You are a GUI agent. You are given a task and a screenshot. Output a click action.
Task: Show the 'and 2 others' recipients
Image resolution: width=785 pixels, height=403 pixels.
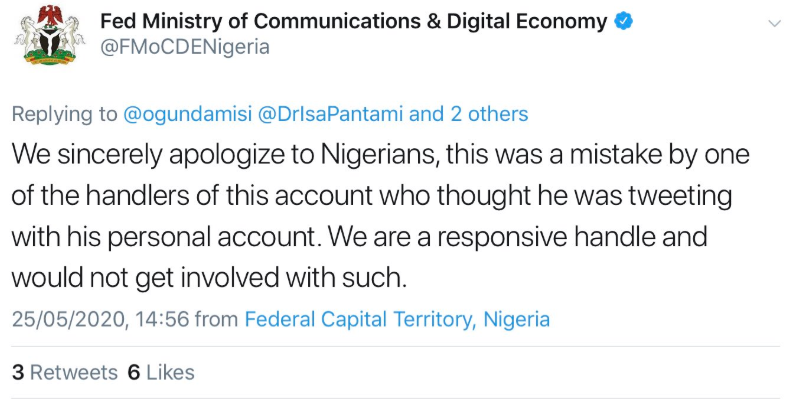tap(469, 114)
